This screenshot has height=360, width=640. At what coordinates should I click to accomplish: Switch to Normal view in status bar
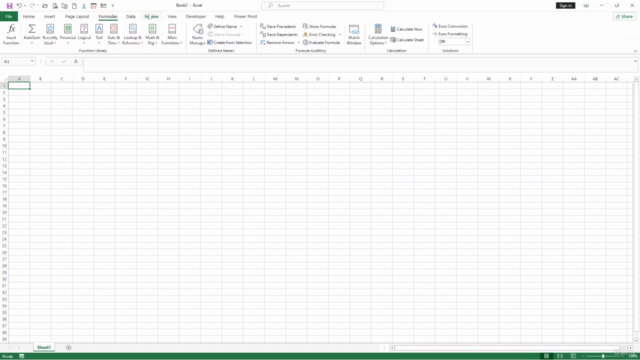[x=547, y=356]
